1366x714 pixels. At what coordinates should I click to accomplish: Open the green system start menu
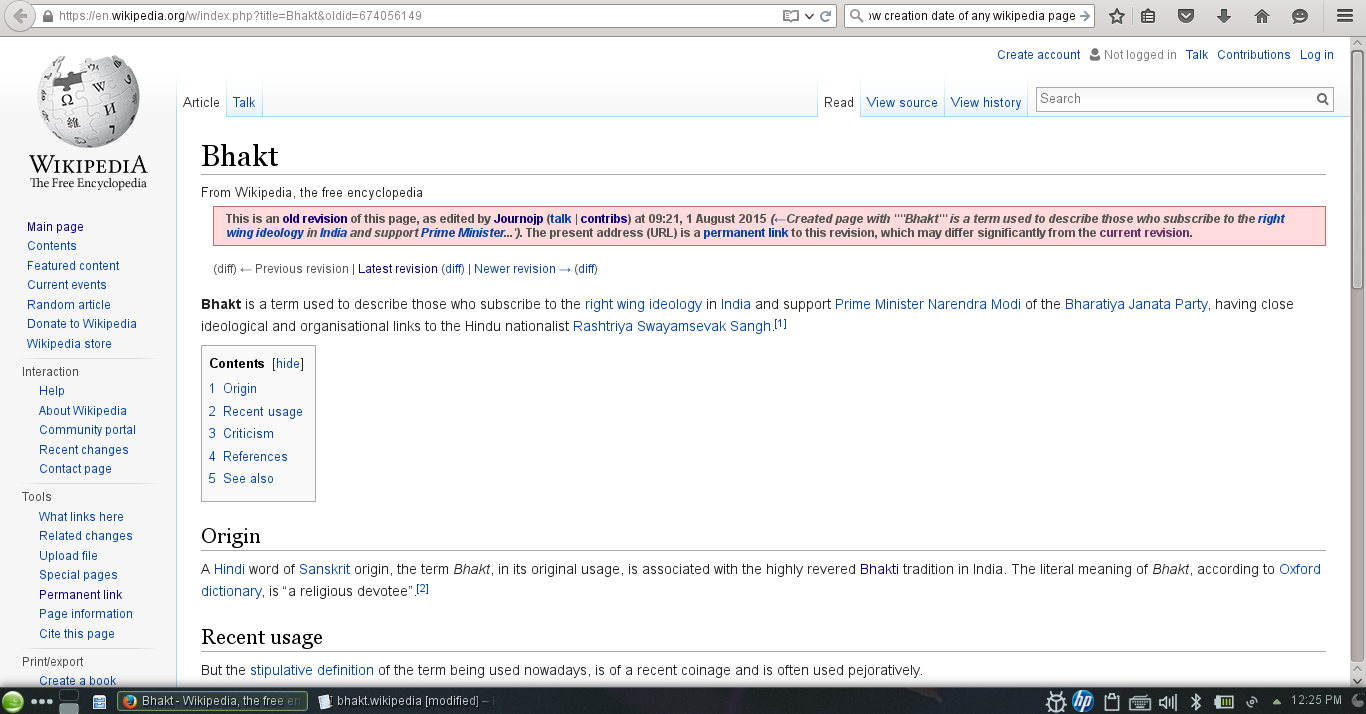pyautogui.click(x=13, y=701)
